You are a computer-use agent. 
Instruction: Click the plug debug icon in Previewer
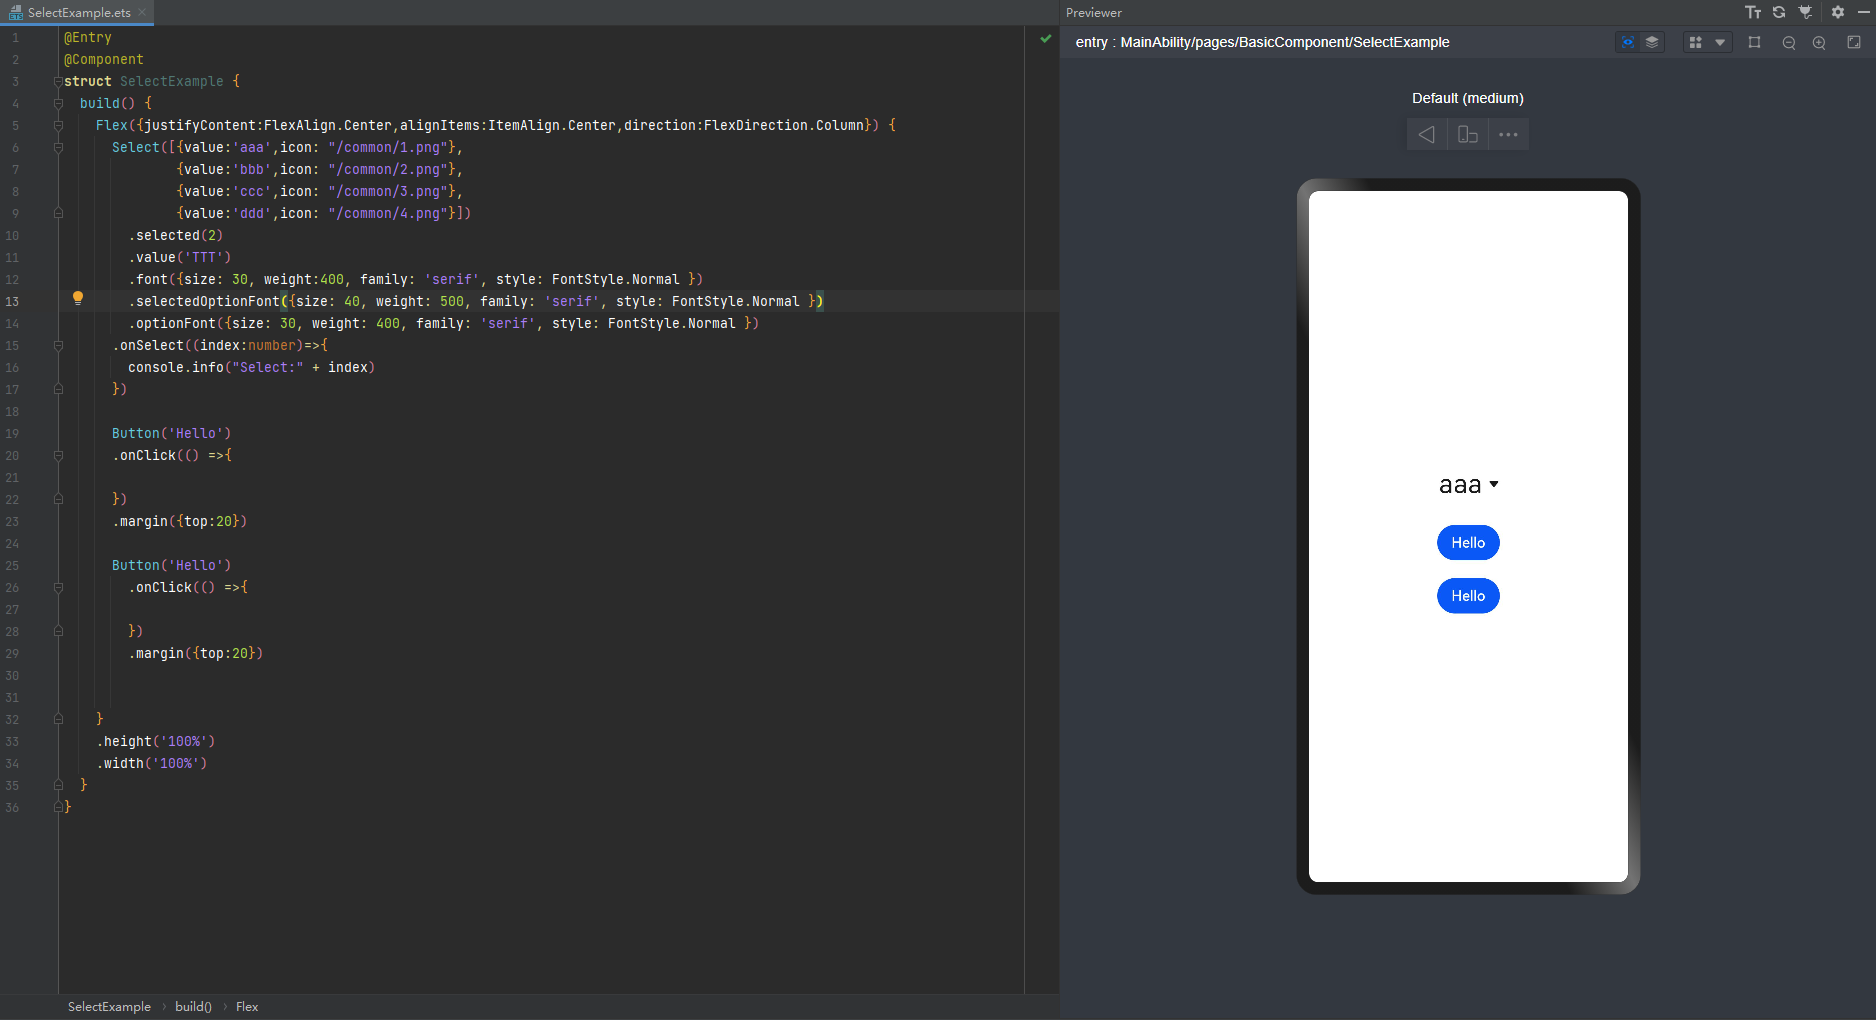pyautogui.click(x=1805, y=12)
